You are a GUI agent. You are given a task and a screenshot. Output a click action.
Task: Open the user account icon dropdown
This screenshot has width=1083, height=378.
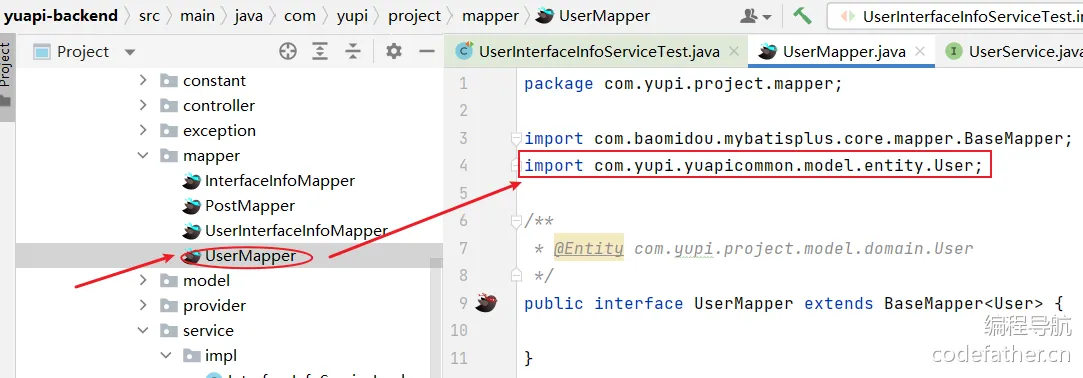(x=756, y=16)
